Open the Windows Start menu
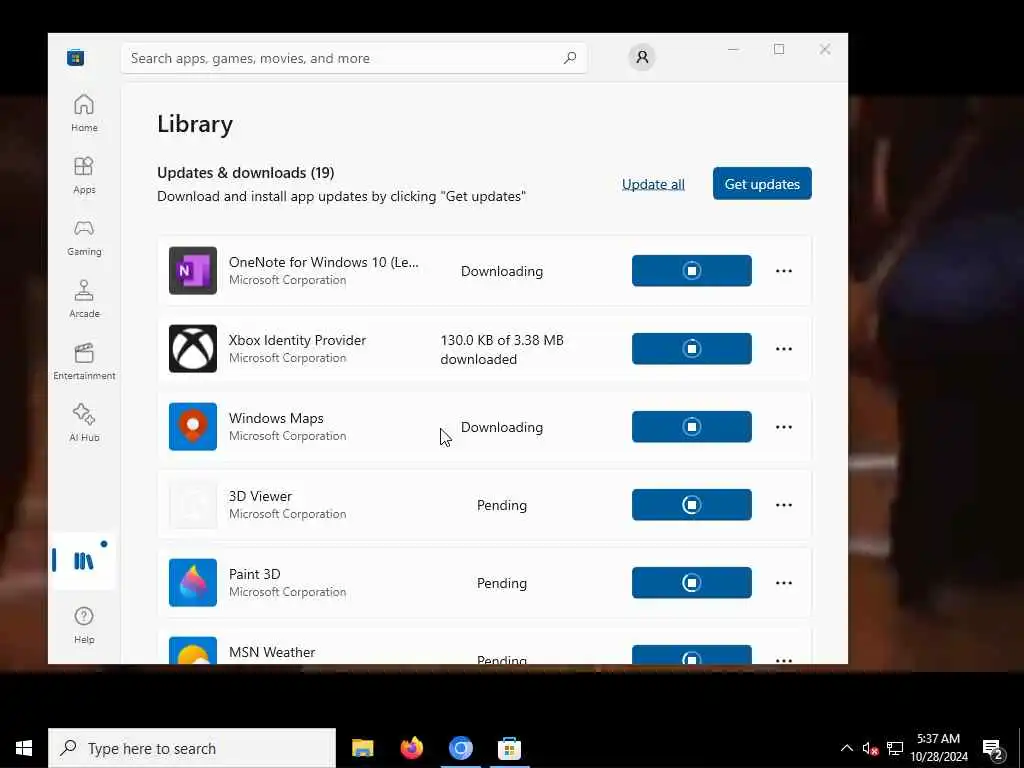This screenshot has width=1024, height=768. [24, 748]
